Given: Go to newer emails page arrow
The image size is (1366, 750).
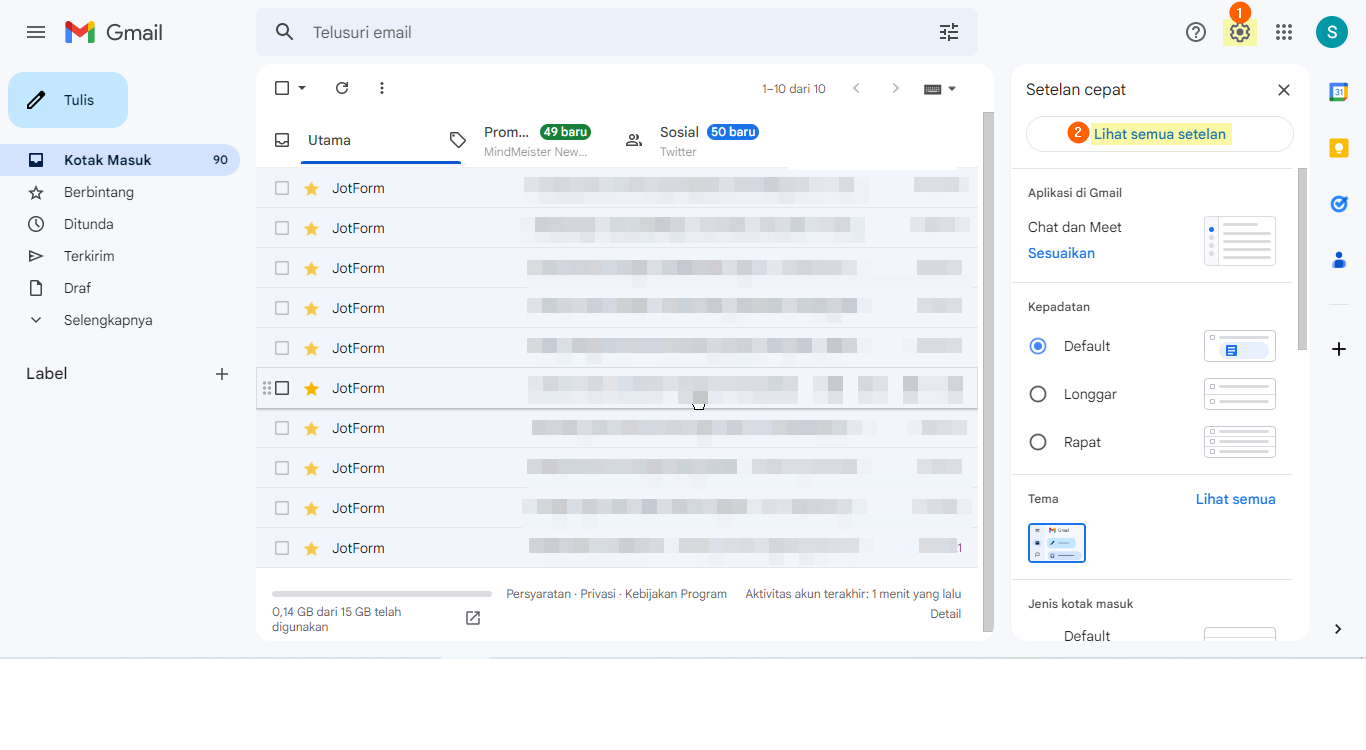Looking at the screenshot, I should pyautogui.click(x=856, y=88).
